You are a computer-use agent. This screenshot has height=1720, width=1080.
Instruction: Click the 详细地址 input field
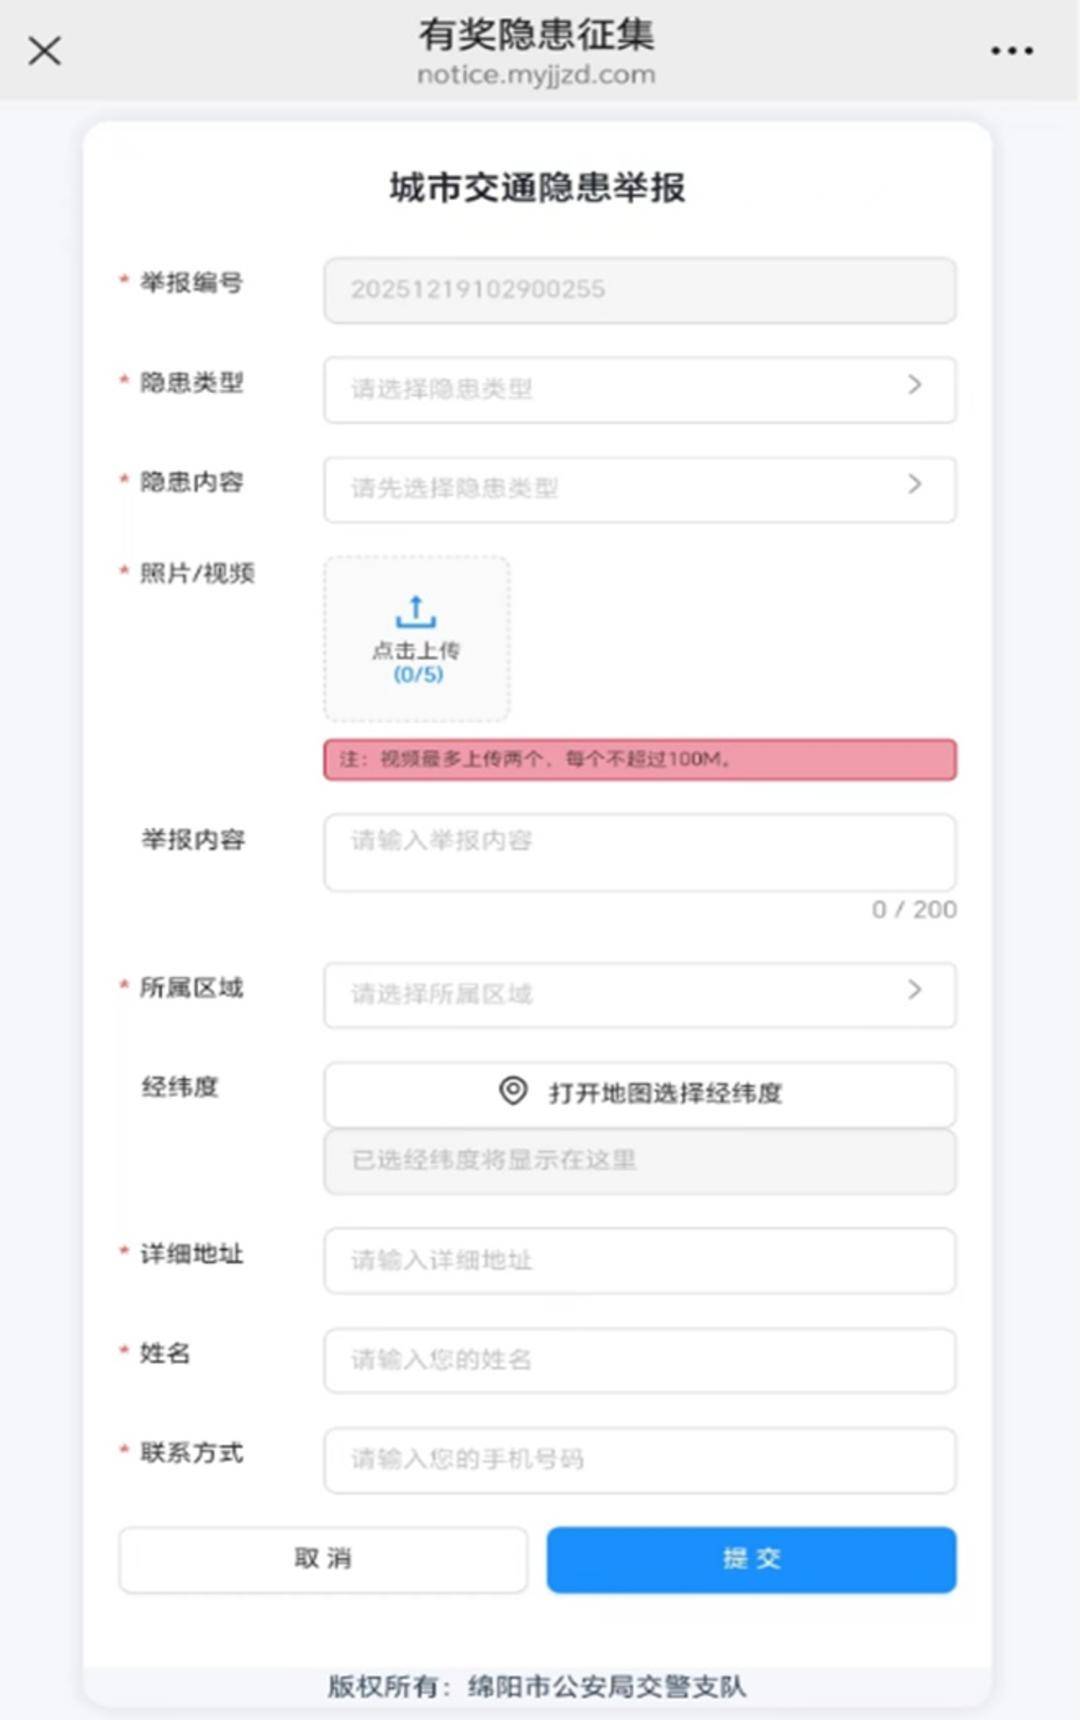click(639, 1260)
